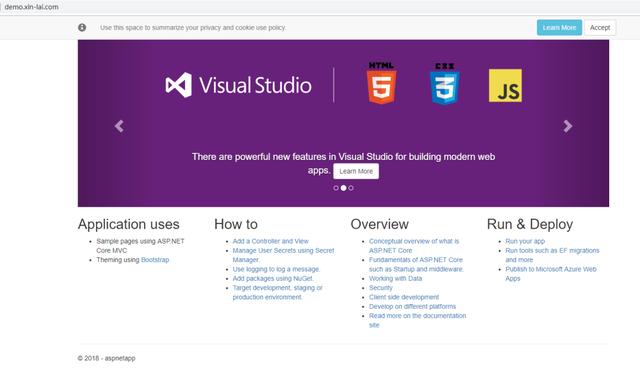Screen dimensions: 640x374
Task: Click the info icon in cookie banner
Action: (82, 27)
